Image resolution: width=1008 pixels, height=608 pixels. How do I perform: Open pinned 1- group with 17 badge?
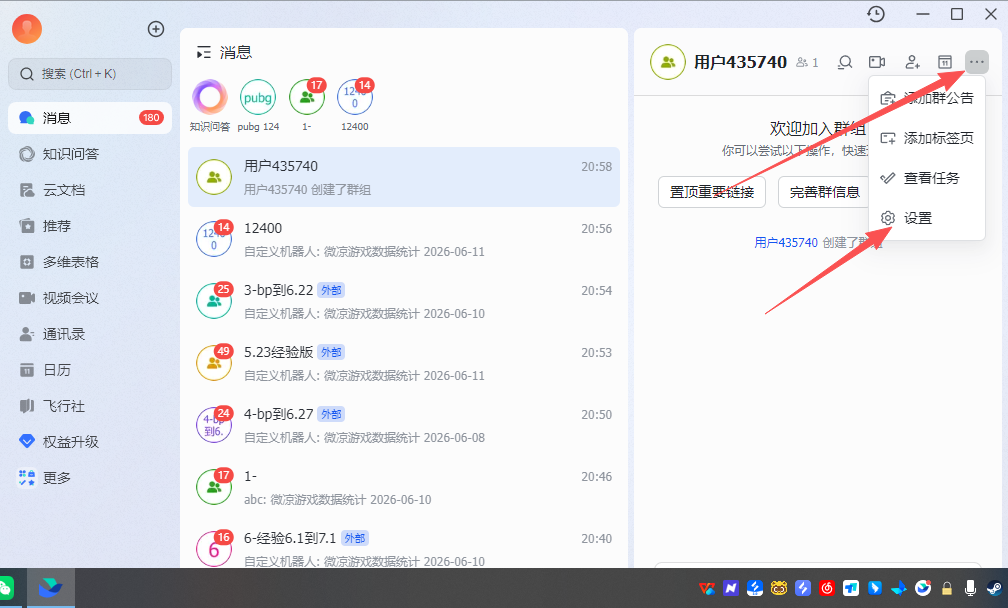point(307,105)
